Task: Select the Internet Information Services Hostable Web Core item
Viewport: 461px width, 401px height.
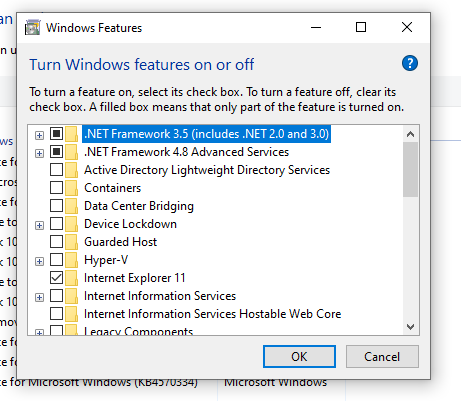Action: [212, 314]
